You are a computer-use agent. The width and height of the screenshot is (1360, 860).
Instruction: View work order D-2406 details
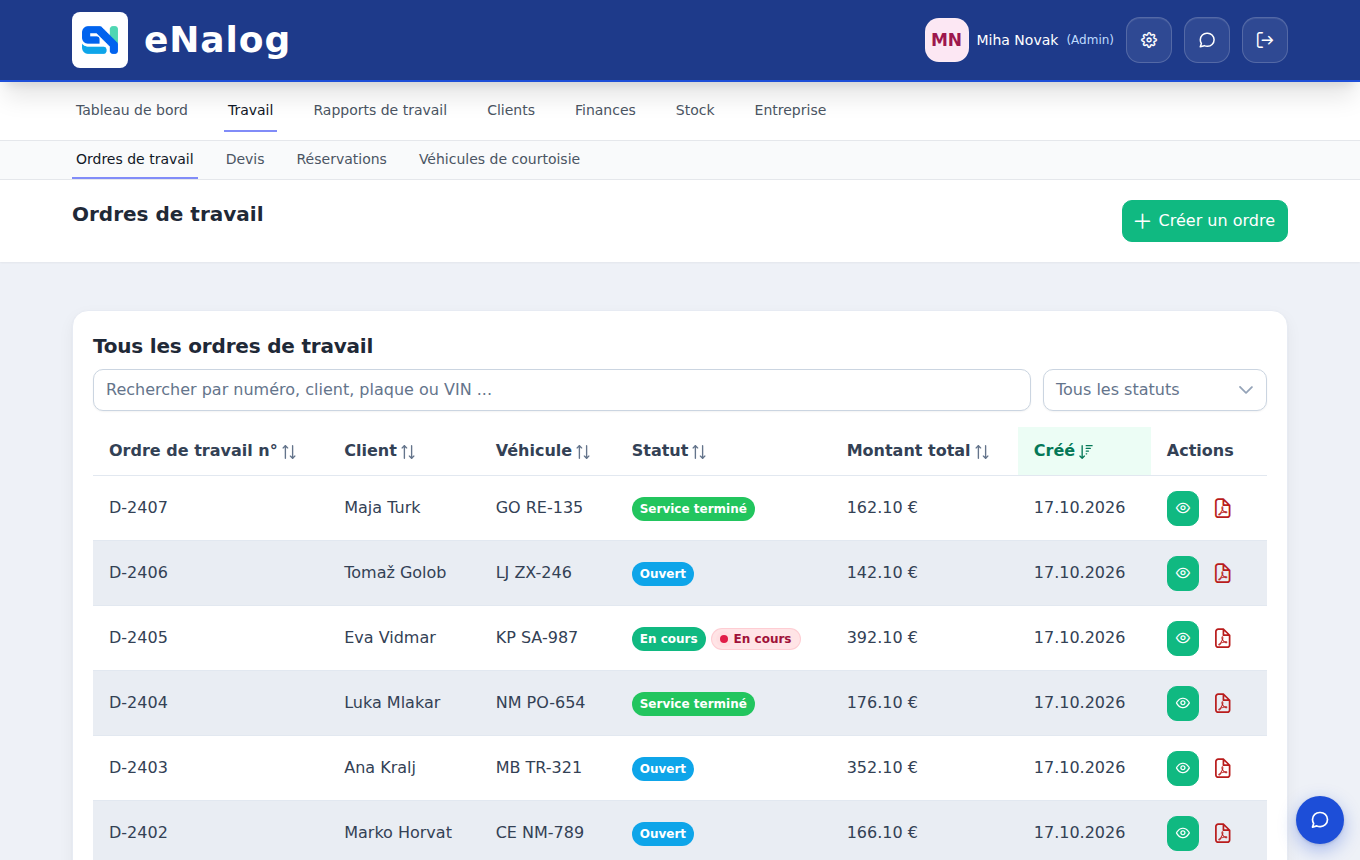point(1183,573)
